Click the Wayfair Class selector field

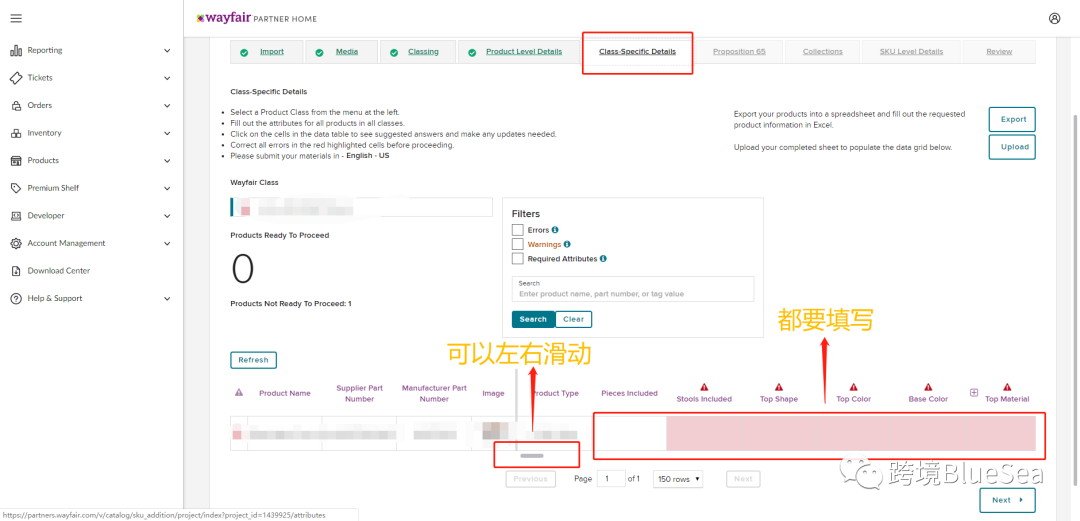(x=362, y=207)
